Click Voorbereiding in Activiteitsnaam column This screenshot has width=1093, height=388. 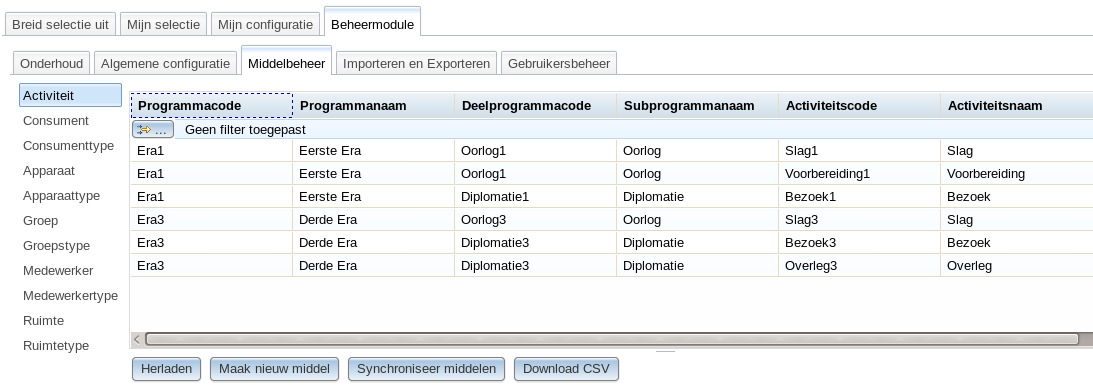[1017, 173]
